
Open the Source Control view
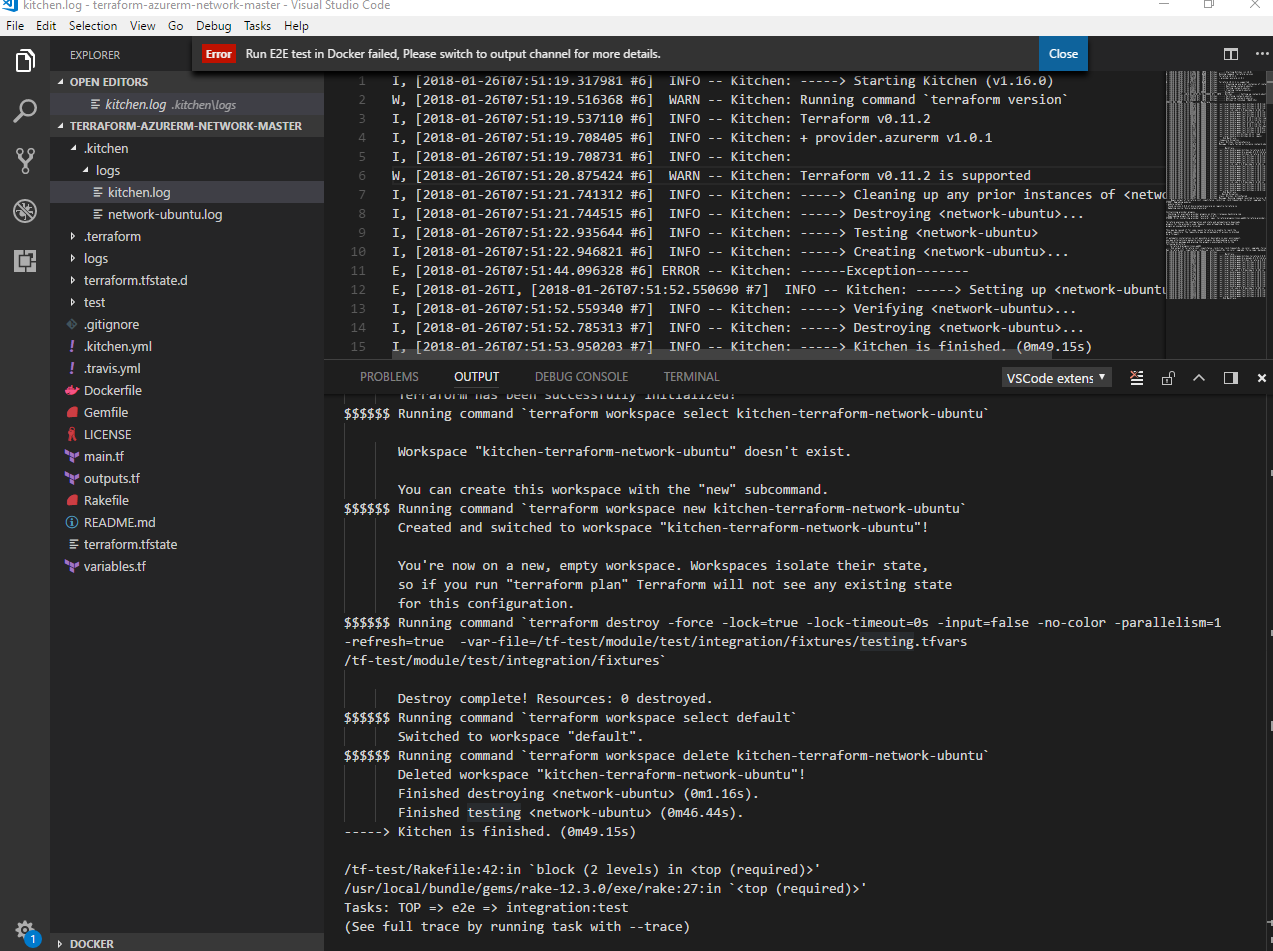25,160
